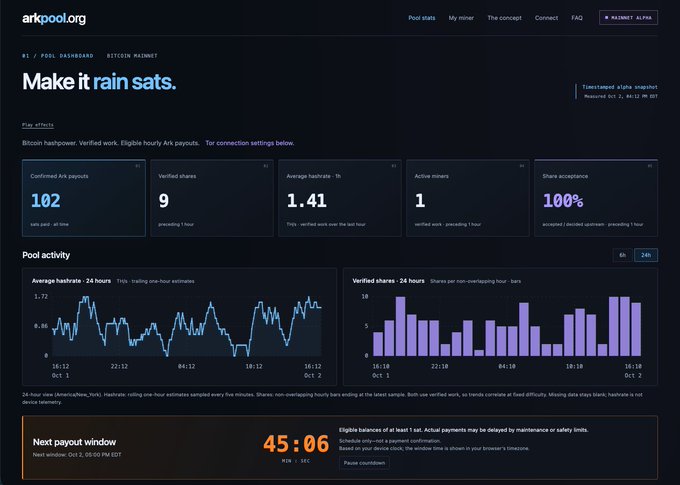Screen dimensions: 680x485
Task: Click the BITCOIN MAINNET label
Action: [x=132, y=56]
